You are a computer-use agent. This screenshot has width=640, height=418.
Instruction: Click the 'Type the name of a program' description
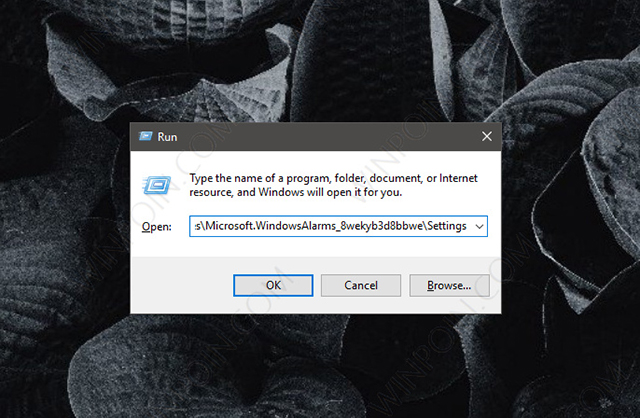click(333, 185)
